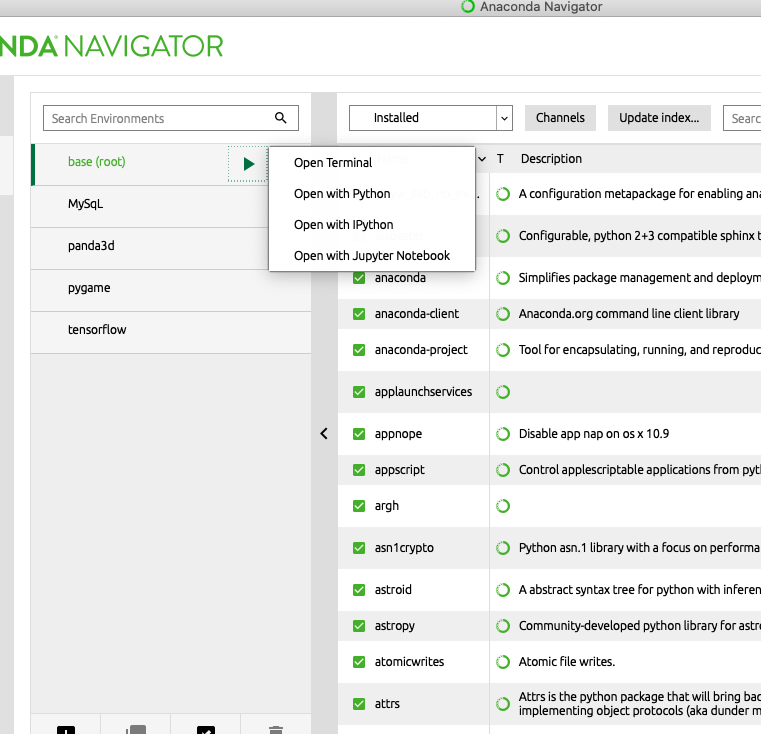Click the Anaconda Navigator title bar icon
The height and width of the screenshot is (734, 761).
click(468, 6)
